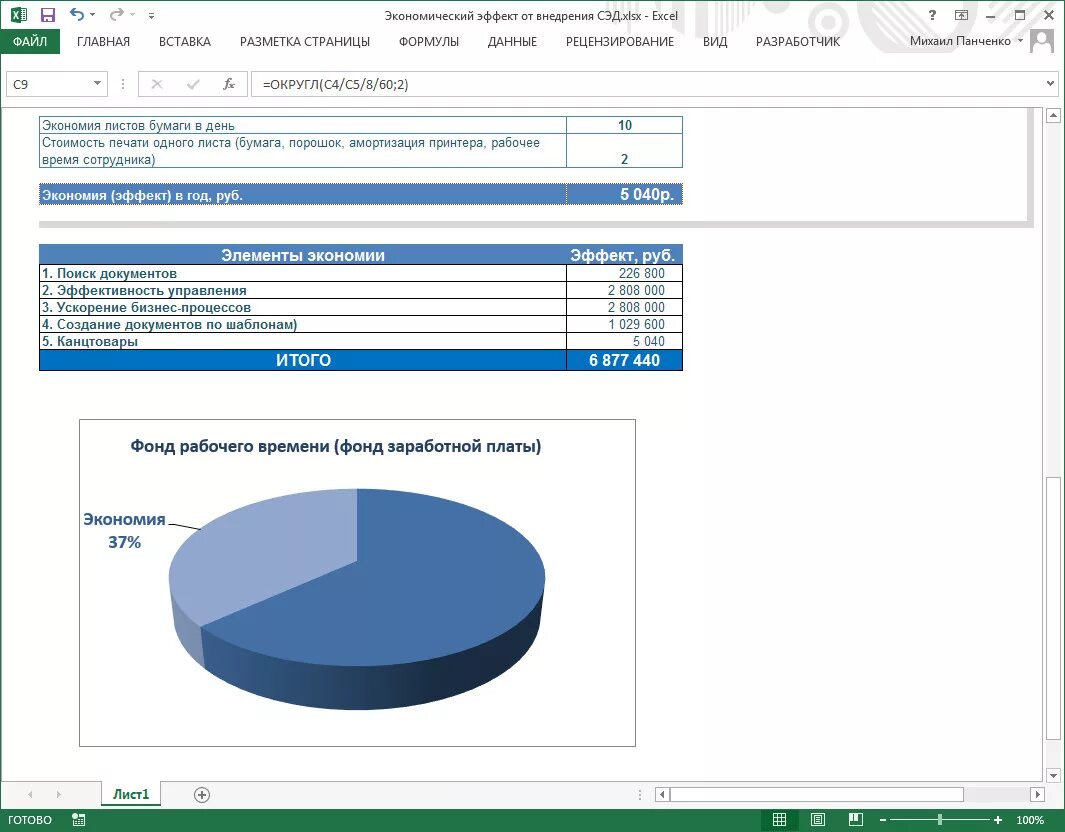The width and height of the screenshot is (1065, 832).
Task: Click the Name Box showing C9
Action: pos(48,84)
